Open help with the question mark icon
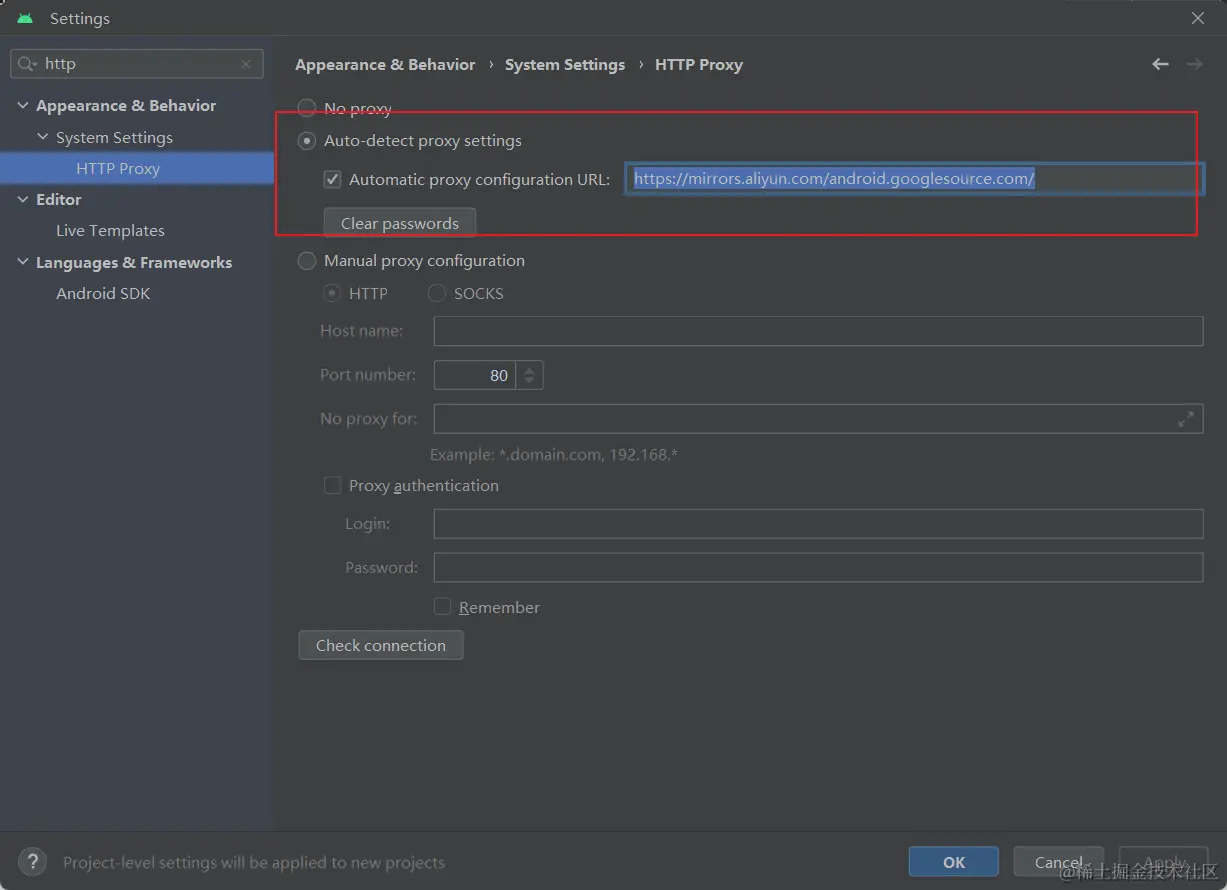The image size is (1227, 890). click(x=33, y=861)
